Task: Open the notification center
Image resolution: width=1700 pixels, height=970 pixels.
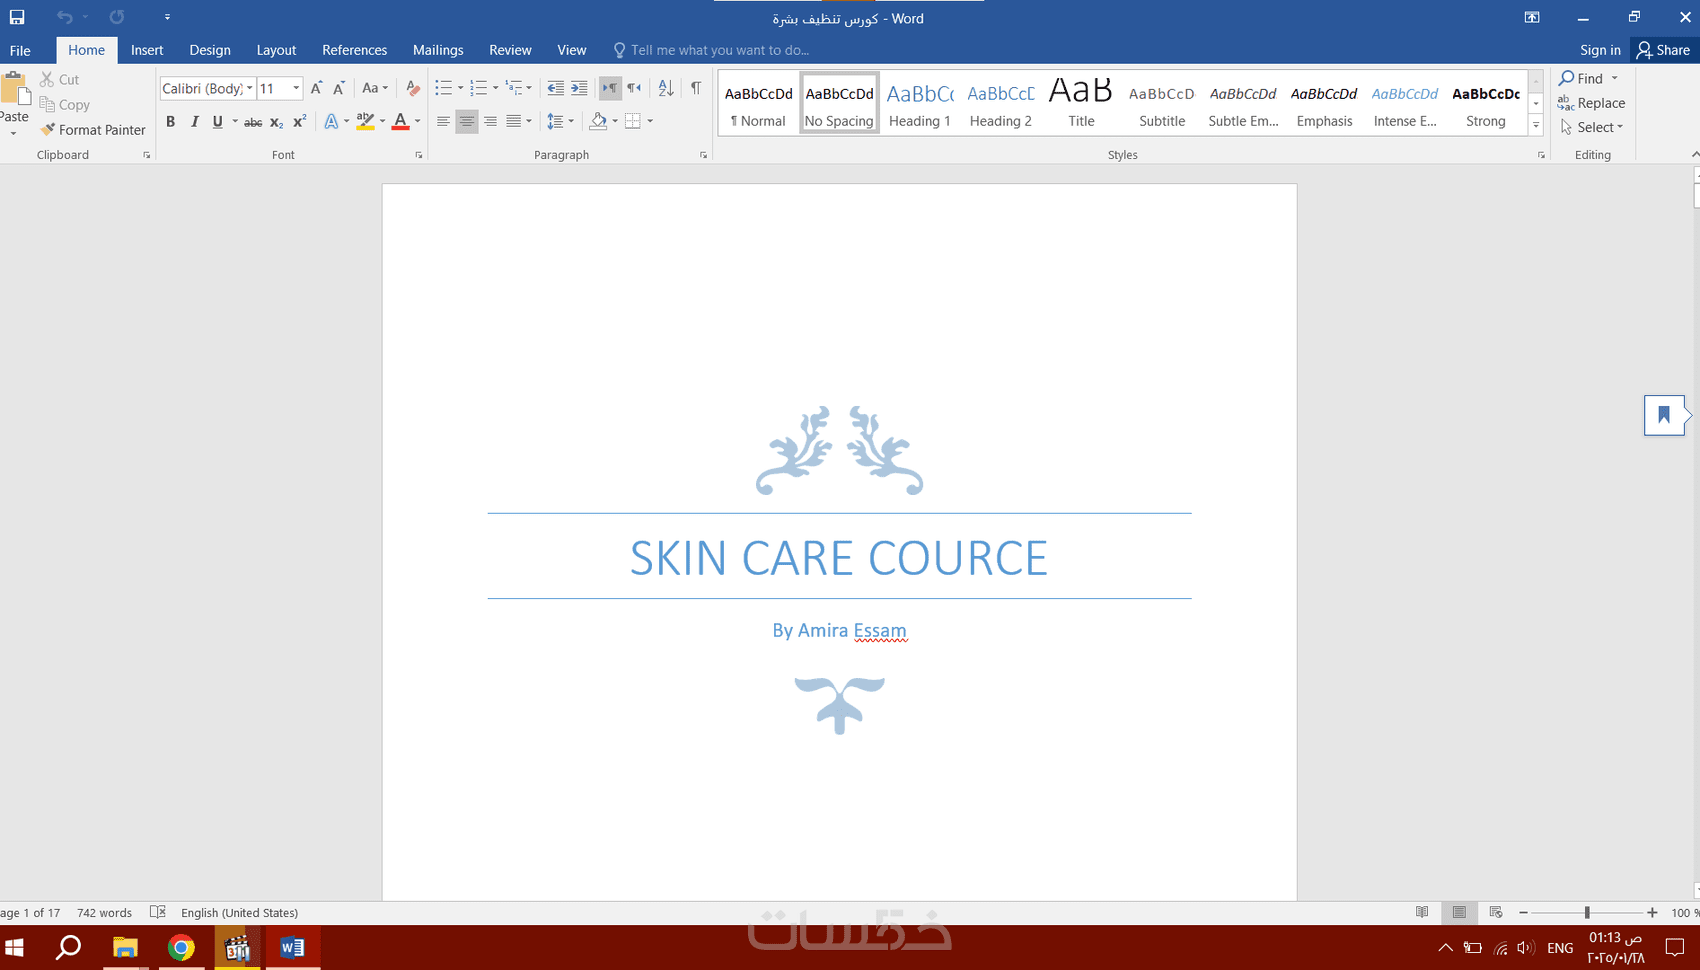Action: 1675,947
